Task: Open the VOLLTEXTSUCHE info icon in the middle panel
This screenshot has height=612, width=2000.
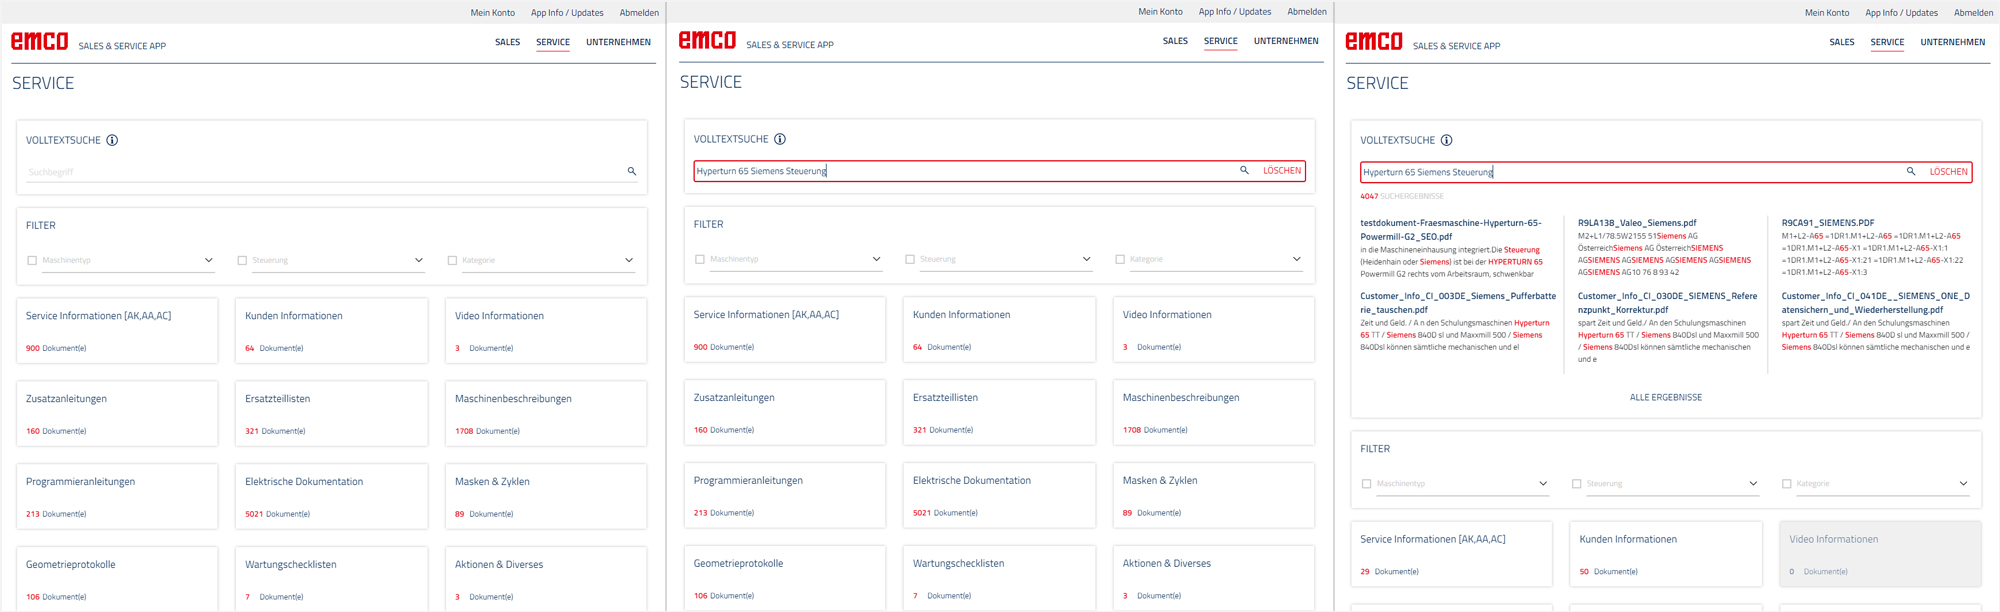Action: (x=780, y=139)
